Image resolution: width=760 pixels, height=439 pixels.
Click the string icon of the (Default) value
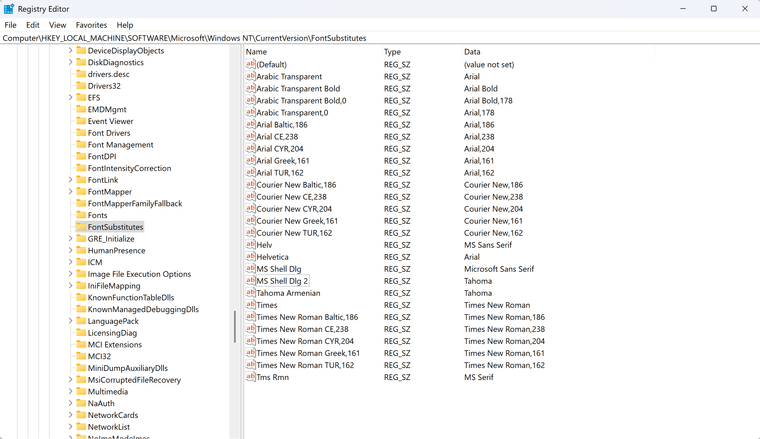251,64
